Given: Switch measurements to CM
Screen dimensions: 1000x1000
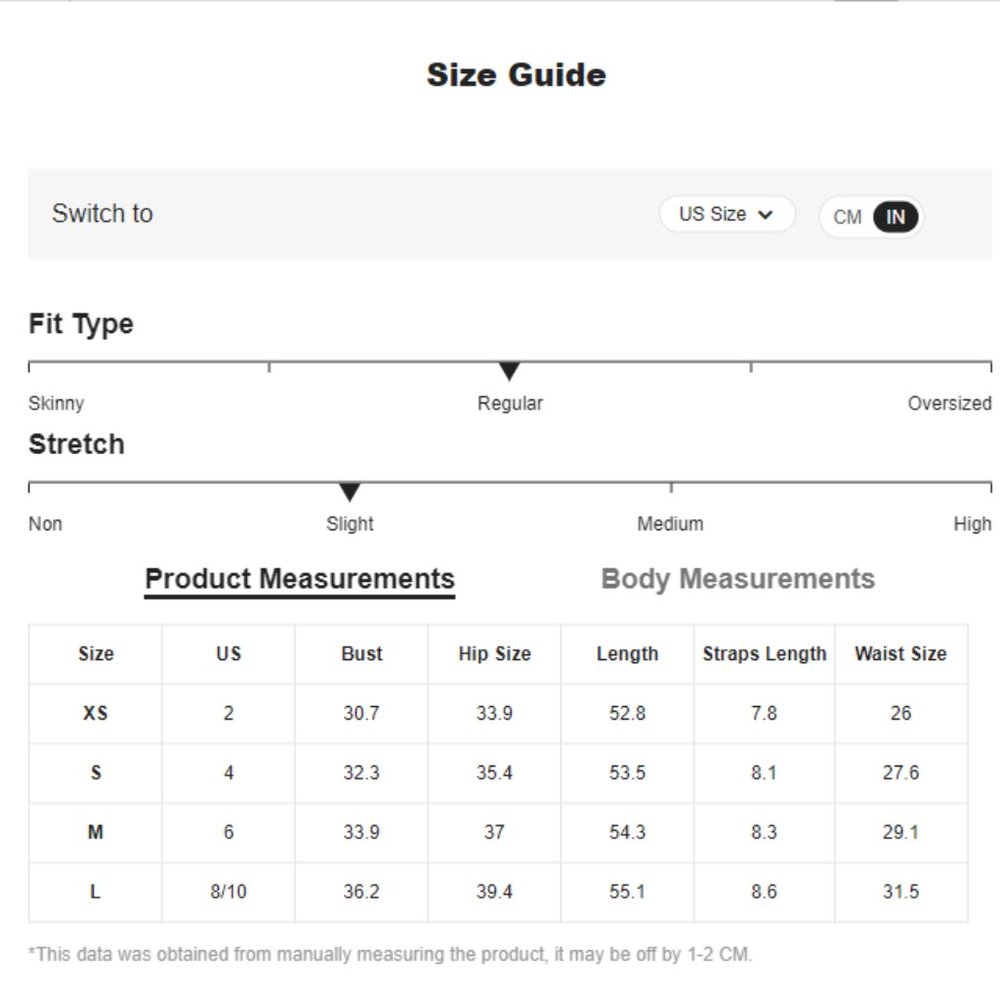Looking at the screenshot, I should 847,217.
